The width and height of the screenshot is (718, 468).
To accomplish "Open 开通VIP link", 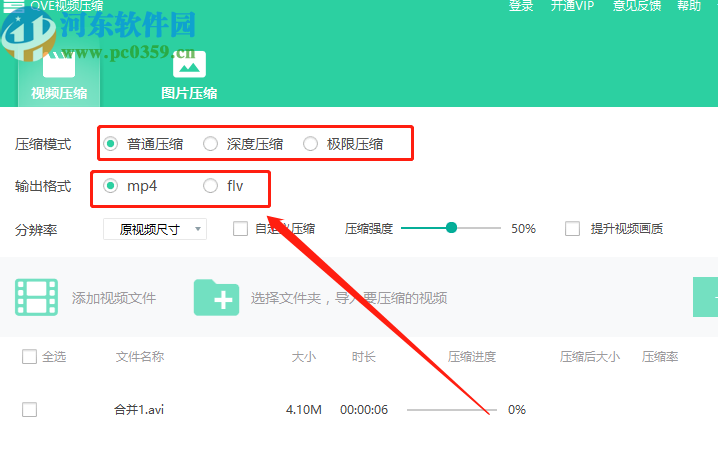I will pyautogui.click(x=572, y=5).
